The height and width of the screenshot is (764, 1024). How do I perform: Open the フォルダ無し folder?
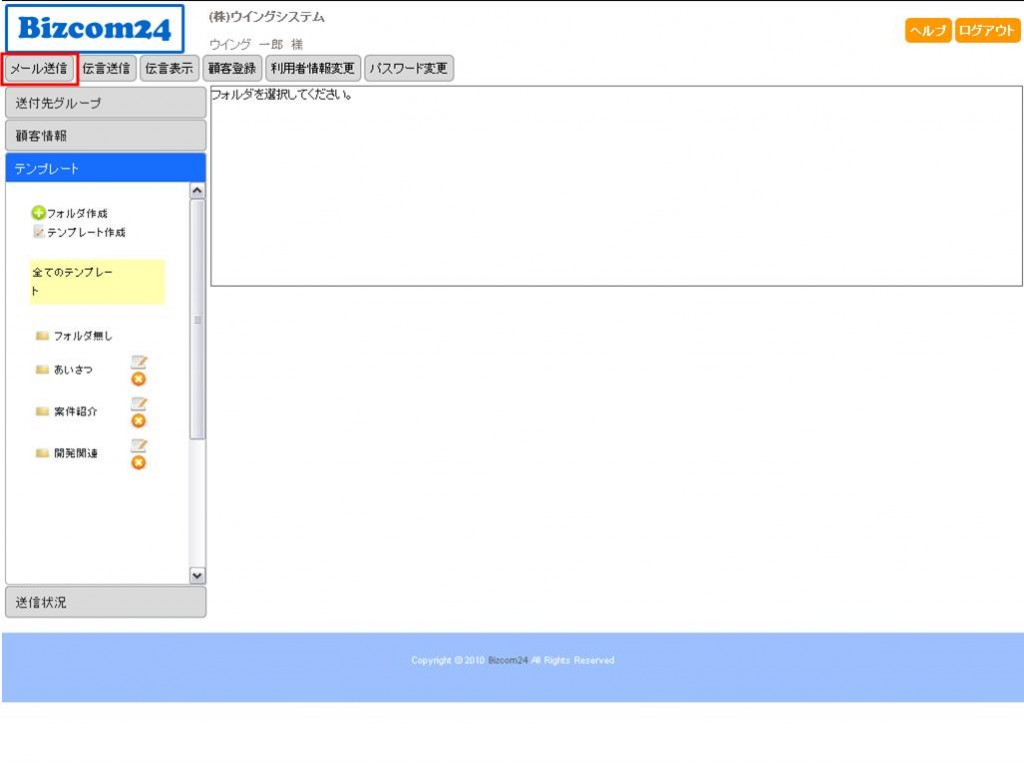pyautogui.click(x=82, y=336)
